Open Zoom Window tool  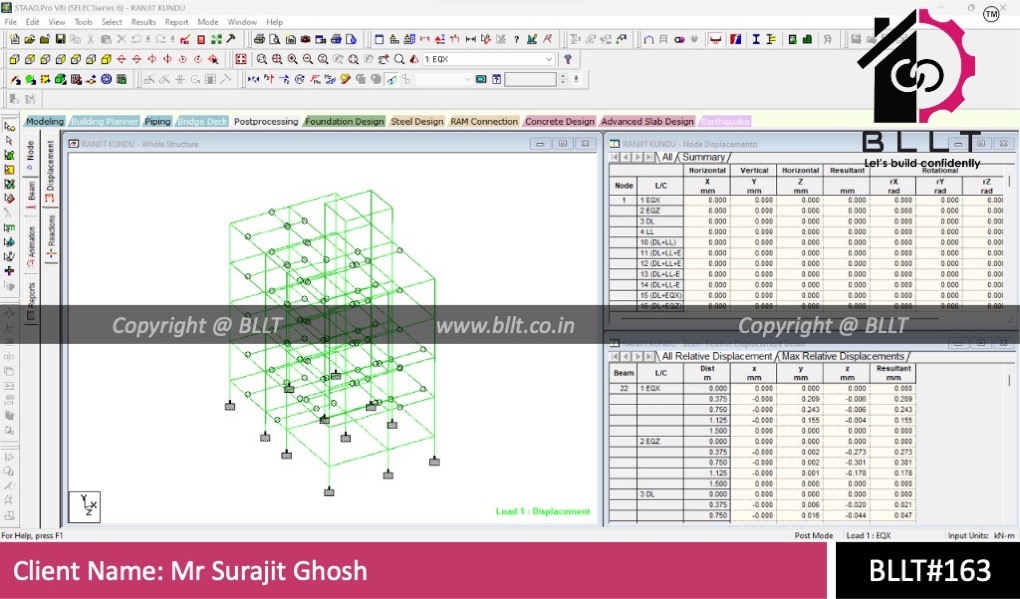point(262,59)
